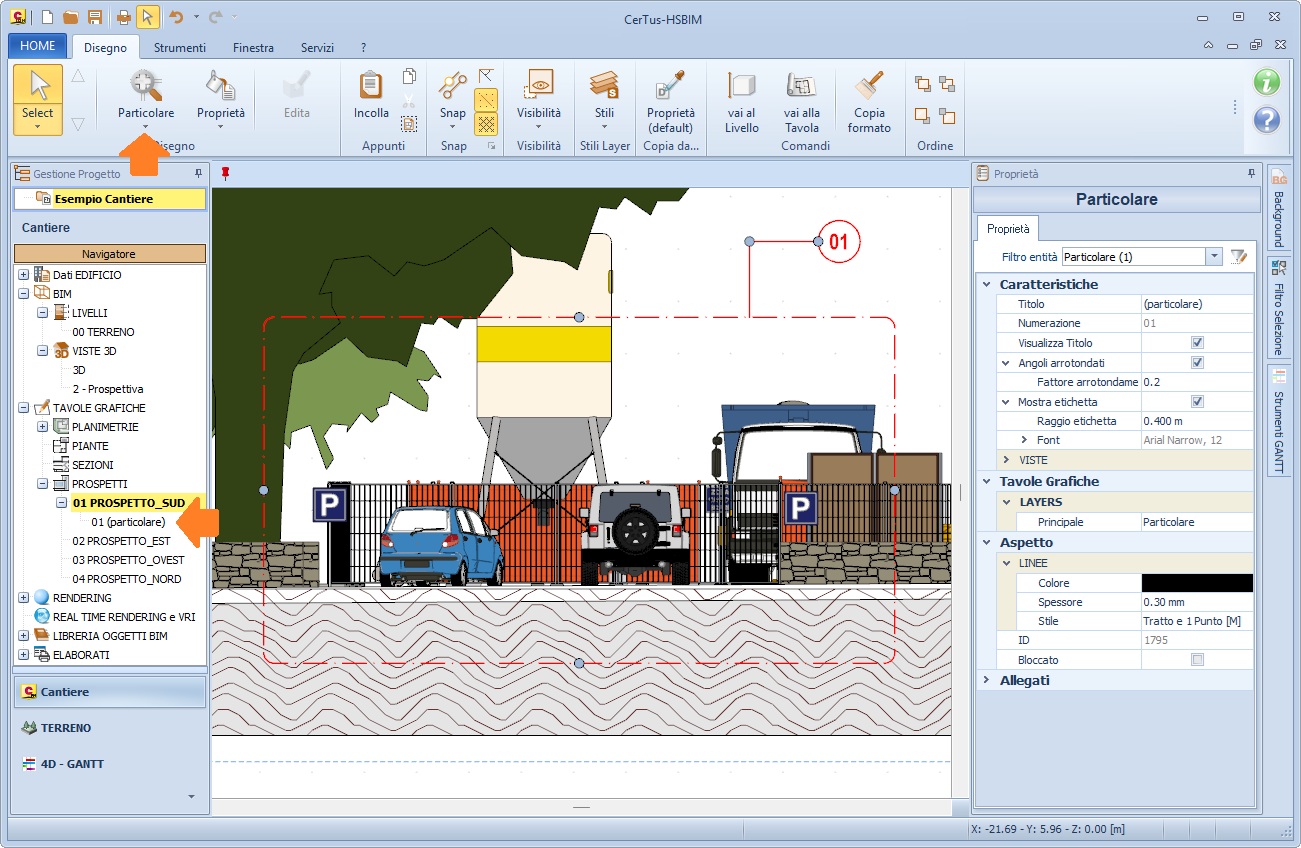Select 02 PROSPETTO_EST in the tree
The width and height of the screenshot is (1301, 848).
[x=121, y=541]
